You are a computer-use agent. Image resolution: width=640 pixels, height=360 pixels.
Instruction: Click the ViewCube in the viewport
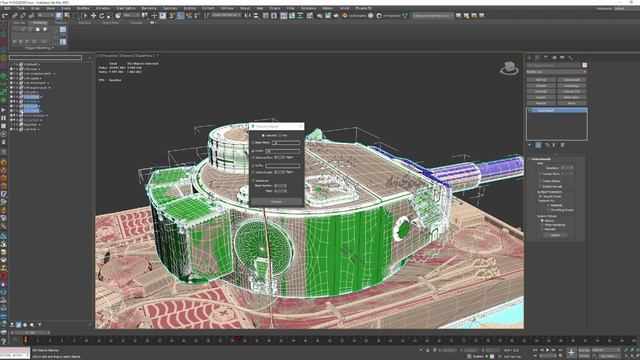[509, 68]
